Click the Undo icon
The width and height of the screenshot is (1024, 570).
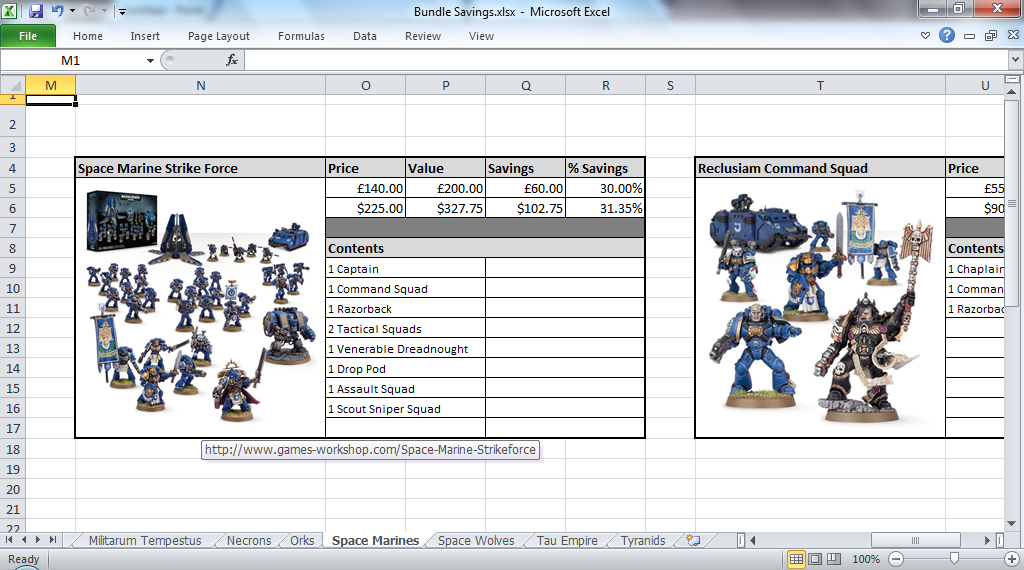57,11
